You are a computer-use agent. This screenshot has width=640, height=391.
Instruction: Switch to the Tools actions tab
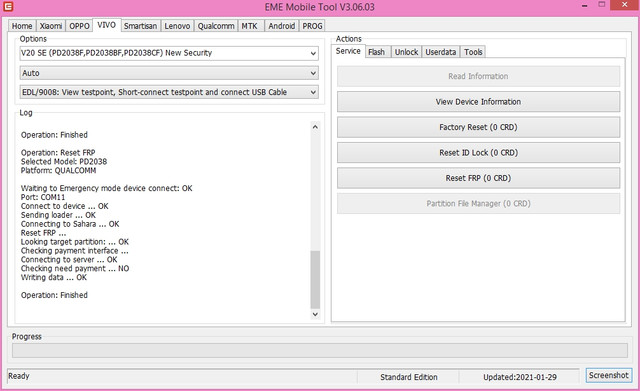click(473, 52)
